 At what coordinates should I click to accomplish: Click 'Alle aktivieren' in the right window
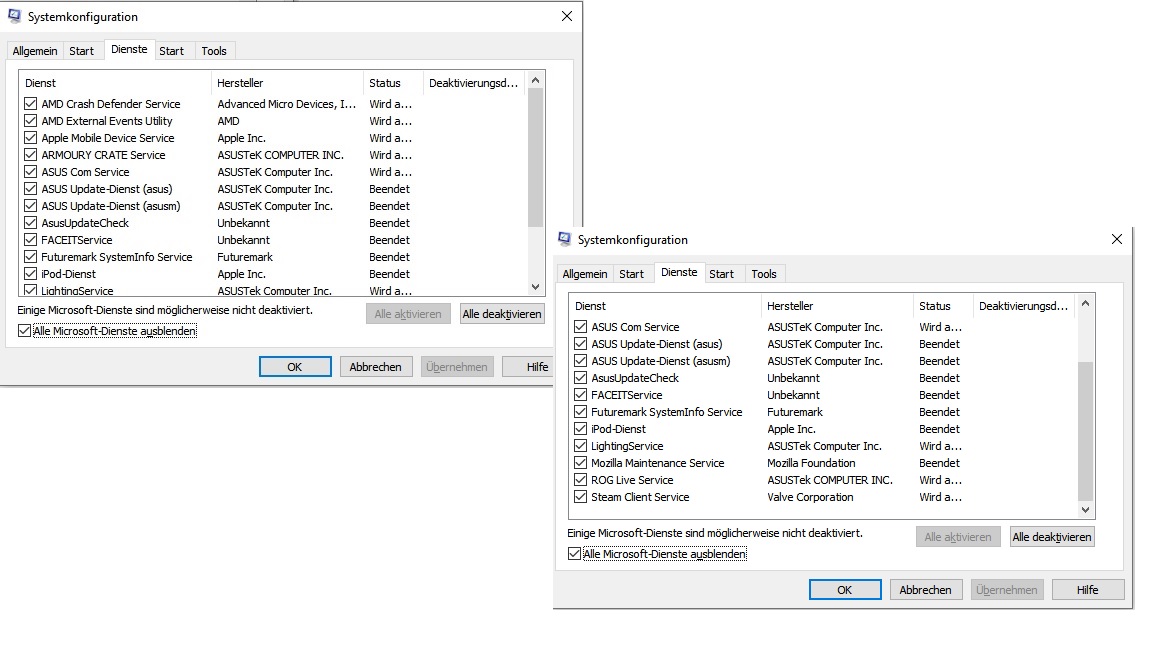click(958, 536)
